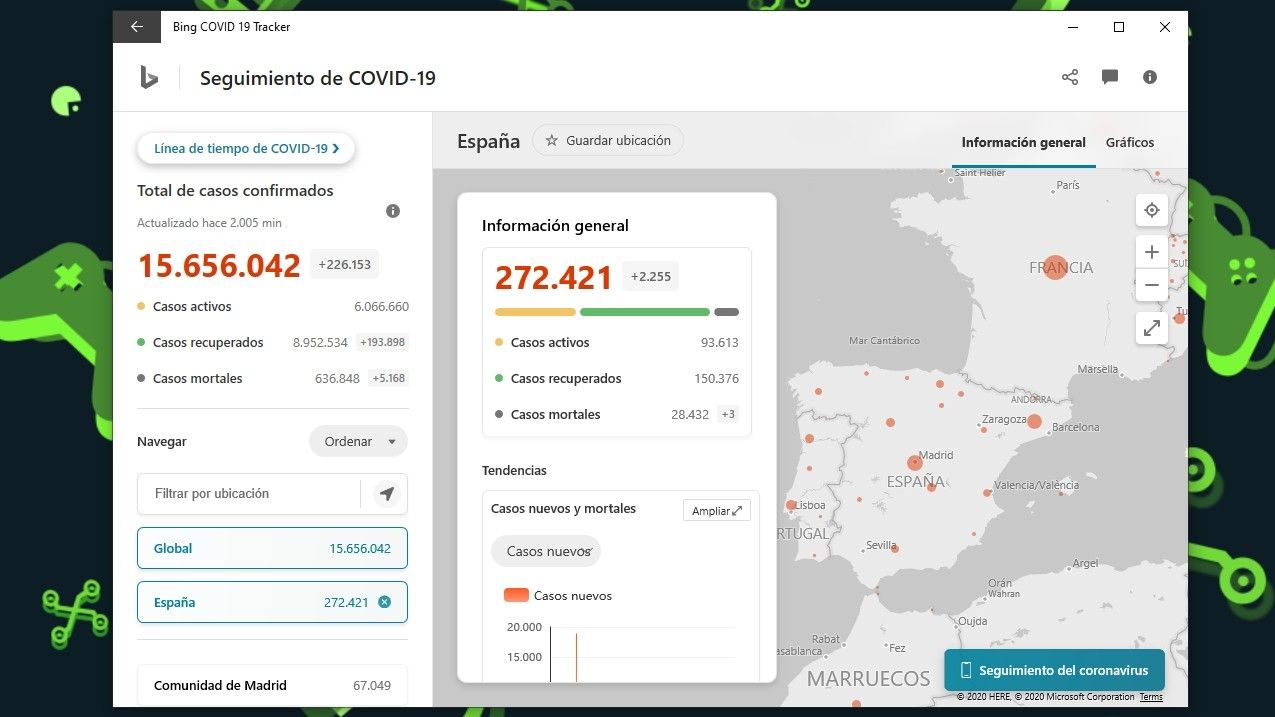Click Actualizado hace 2.005 min text
Image resolution: width=1275 pixels, height=717 pixels.
point(209,223)
